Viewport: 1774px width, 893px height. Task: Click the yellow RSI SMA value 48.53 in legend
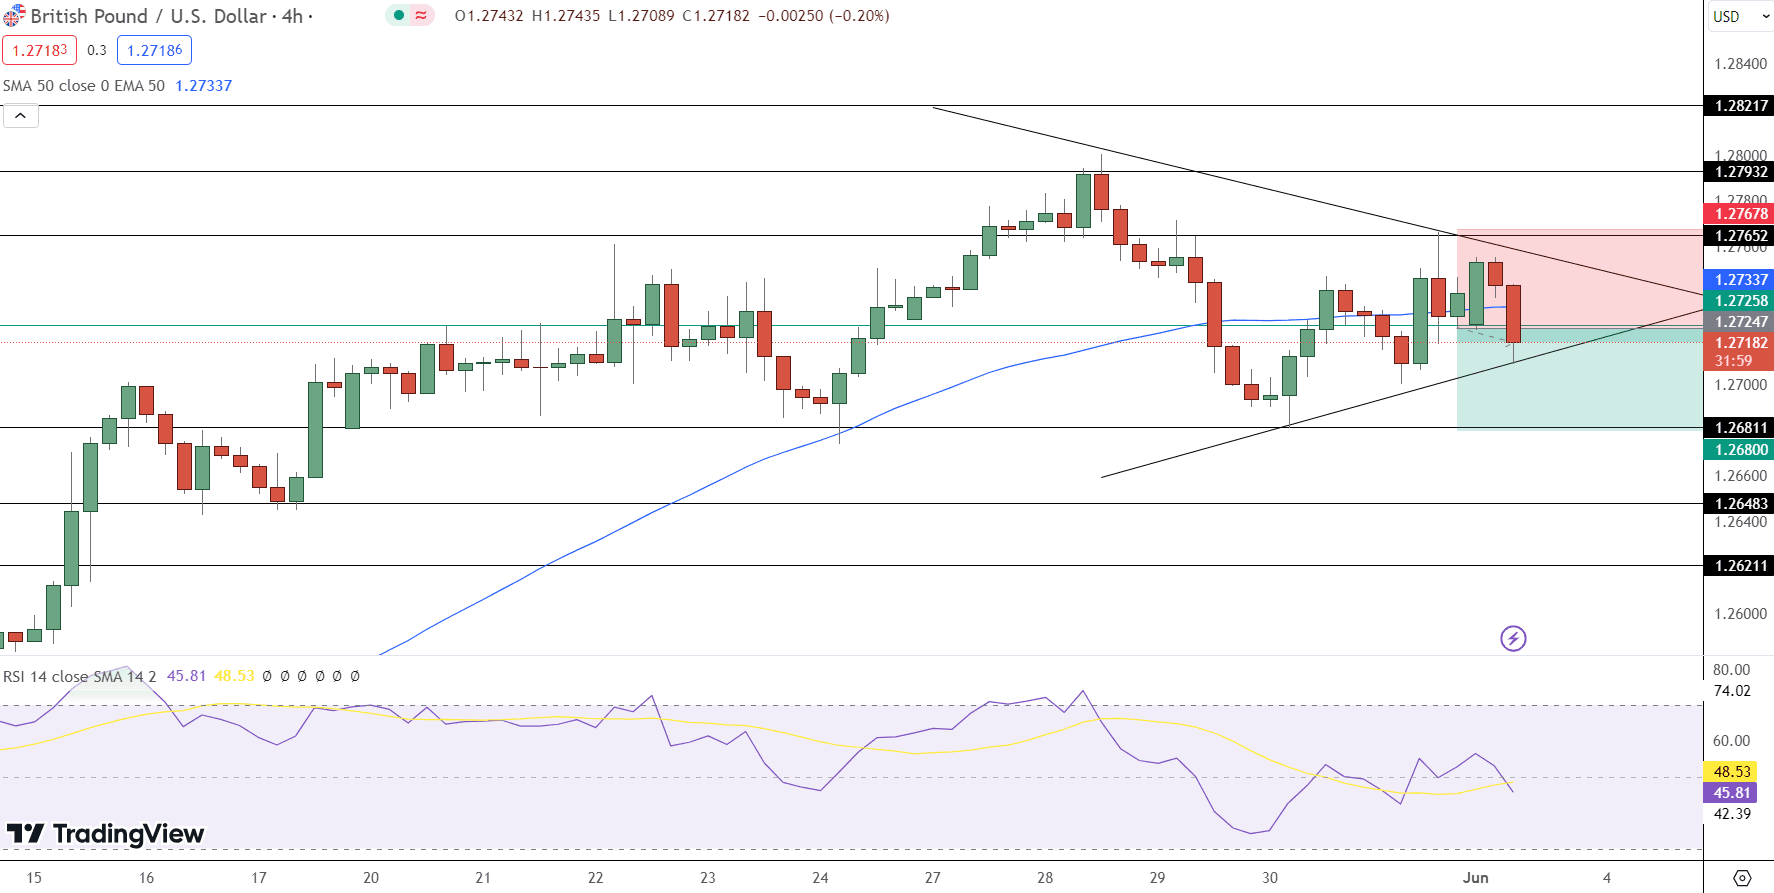(x=234, y=677)
